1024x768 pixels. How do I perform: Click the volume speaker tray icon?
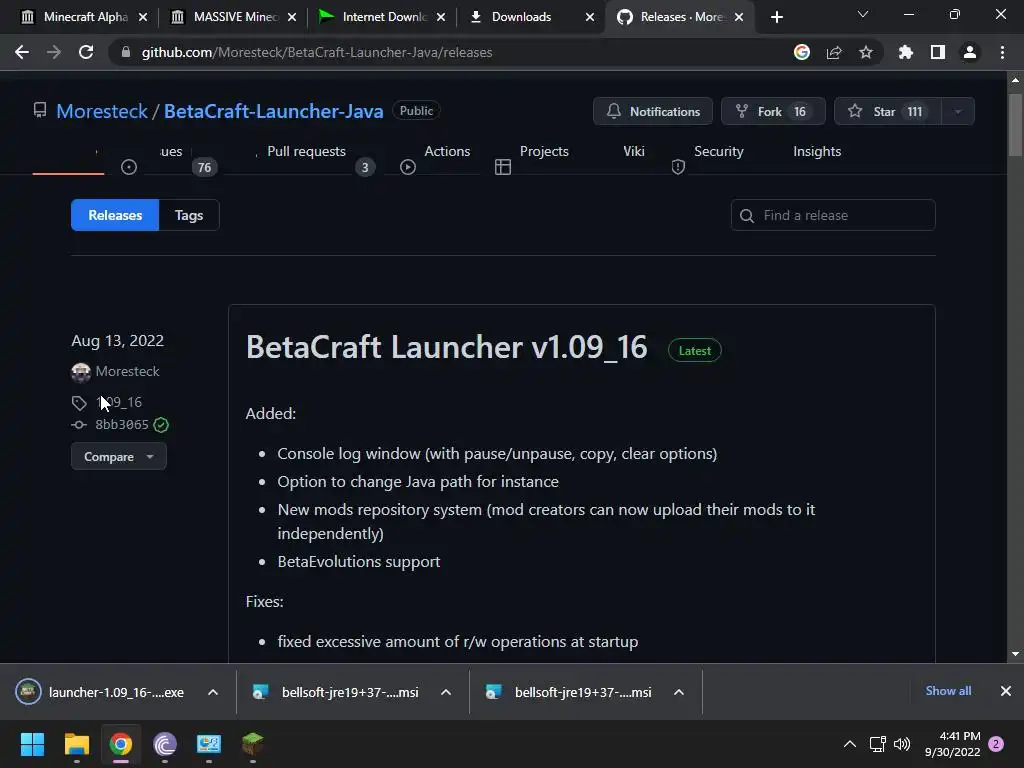[x=902, y=744]
